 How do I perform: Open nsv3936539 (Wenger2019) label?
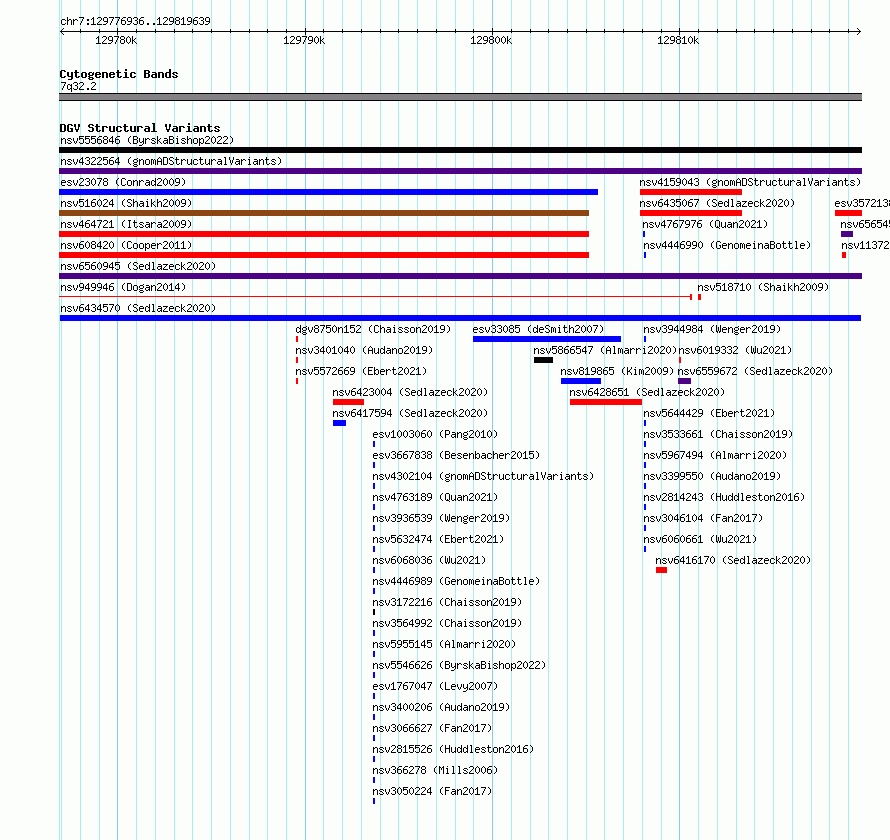[441, 518]
